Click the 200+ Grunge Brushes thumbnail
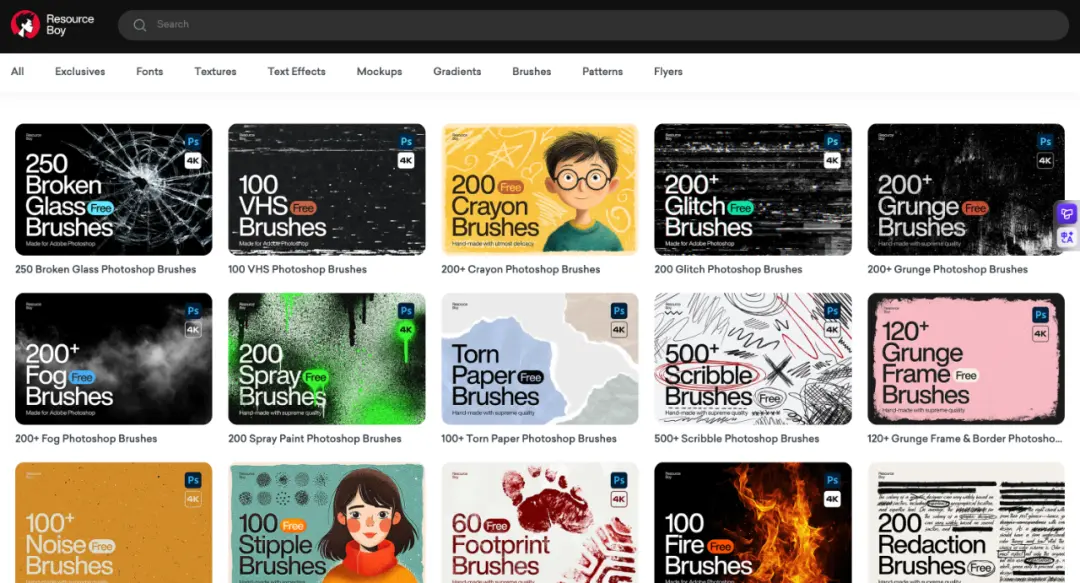Screen dimensions: 1080x583 pyautogui.click(x=966, y=190)
